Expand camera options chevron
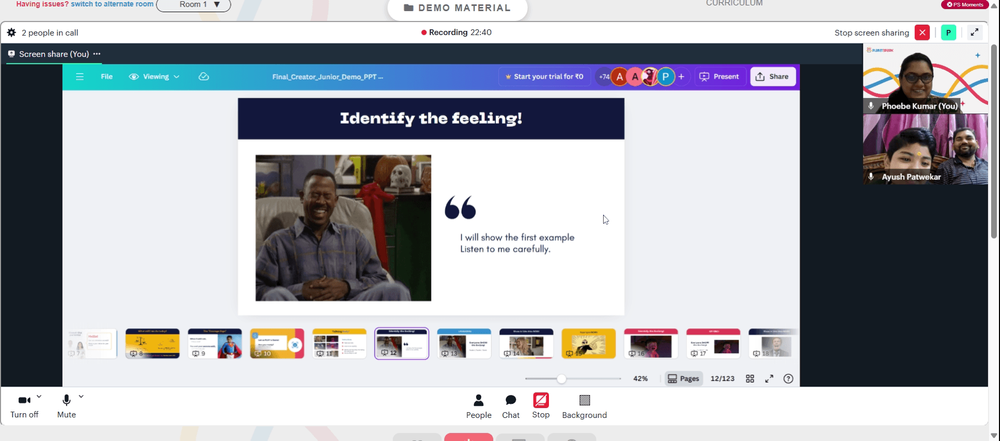Screen dimensions: 1000x441 [39, 396]
